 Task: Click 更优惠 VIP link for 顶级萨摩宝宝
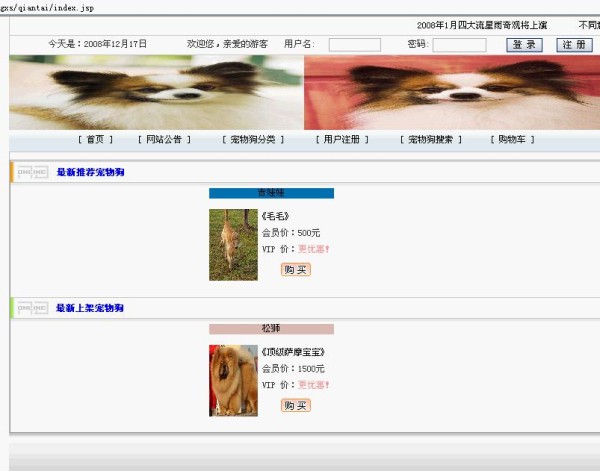coord(313,385)
